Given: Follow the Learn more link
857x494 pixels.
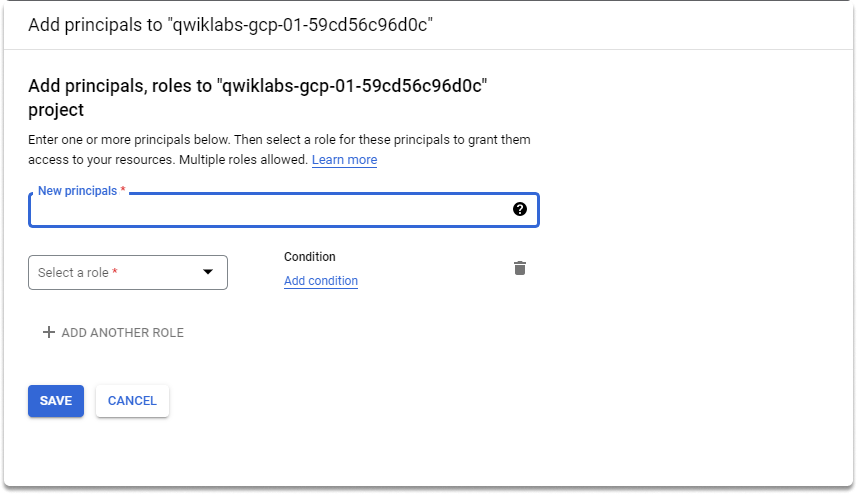Looking at the screenshot, I should click(x=344, y=160).
